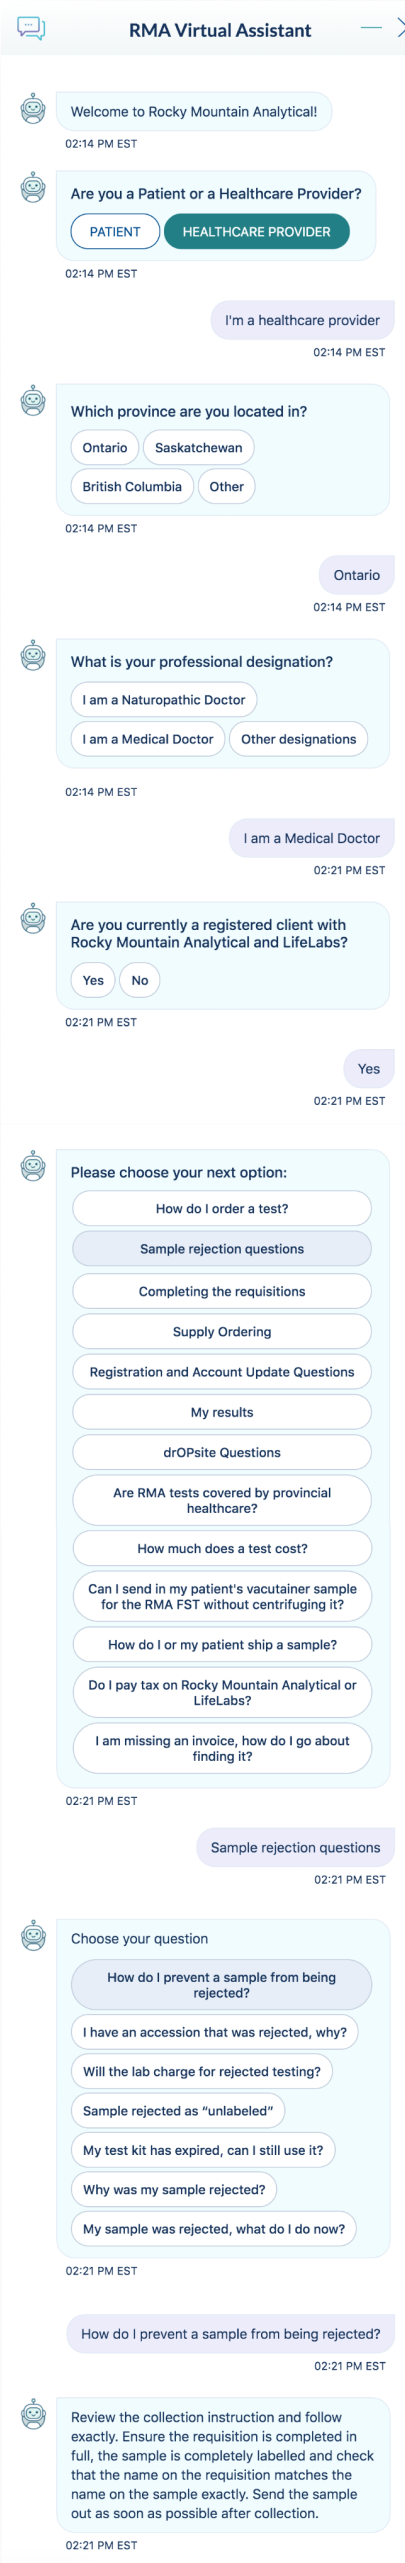405x2563 pixels.
Task: Choose 'Supply Ordering' option
Action: coord(222,1332)
